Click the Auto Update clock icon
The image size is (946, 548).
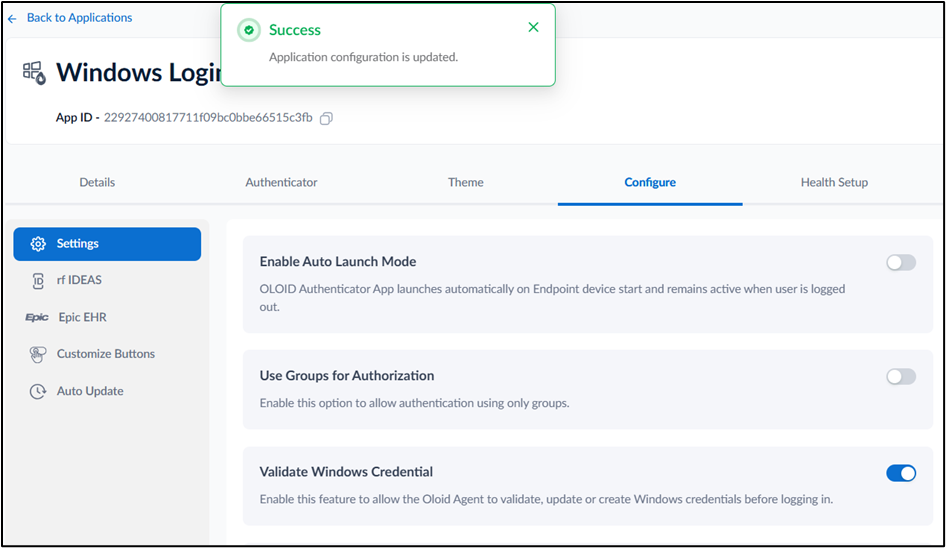37,392
